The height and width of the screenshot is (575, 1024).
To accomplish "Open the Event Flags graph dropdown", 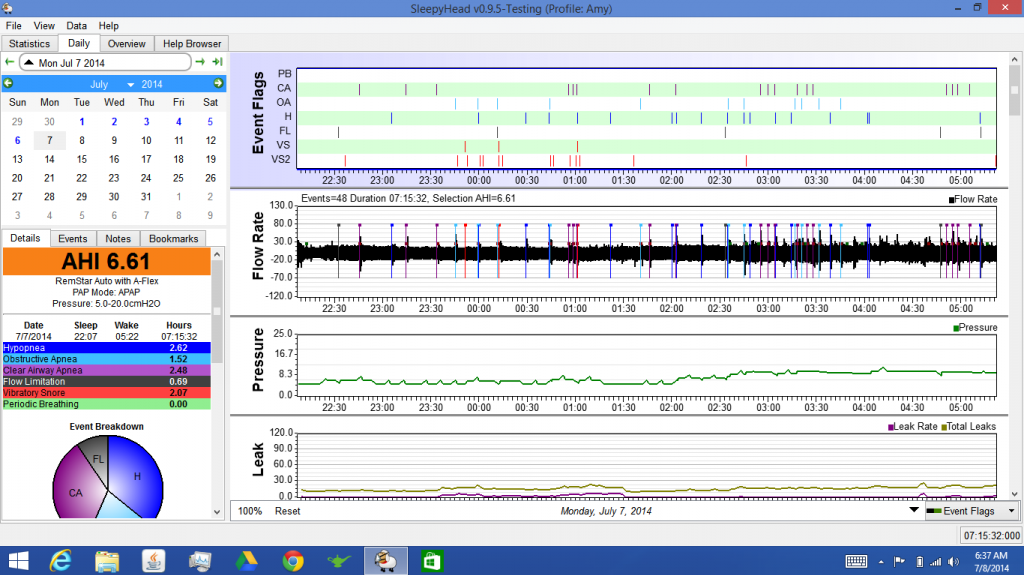I will pyautogui.click(x=1011, y=511).
